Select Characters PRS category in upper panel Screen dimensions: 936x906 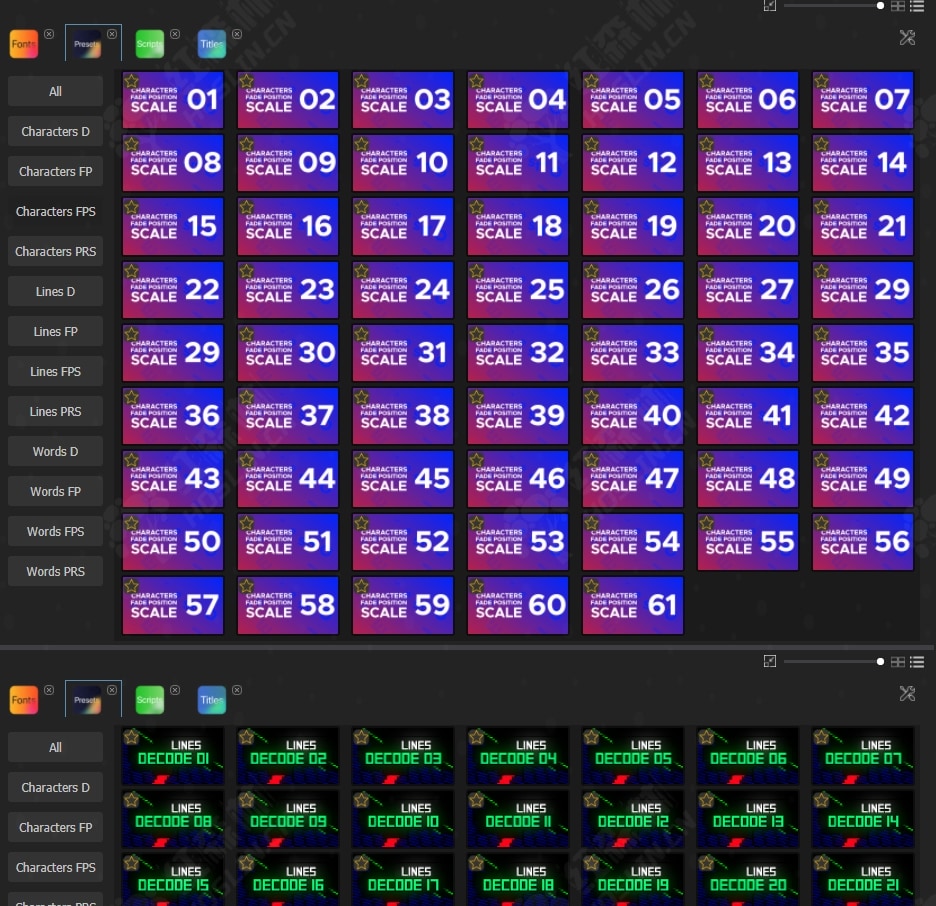[56, 251]
